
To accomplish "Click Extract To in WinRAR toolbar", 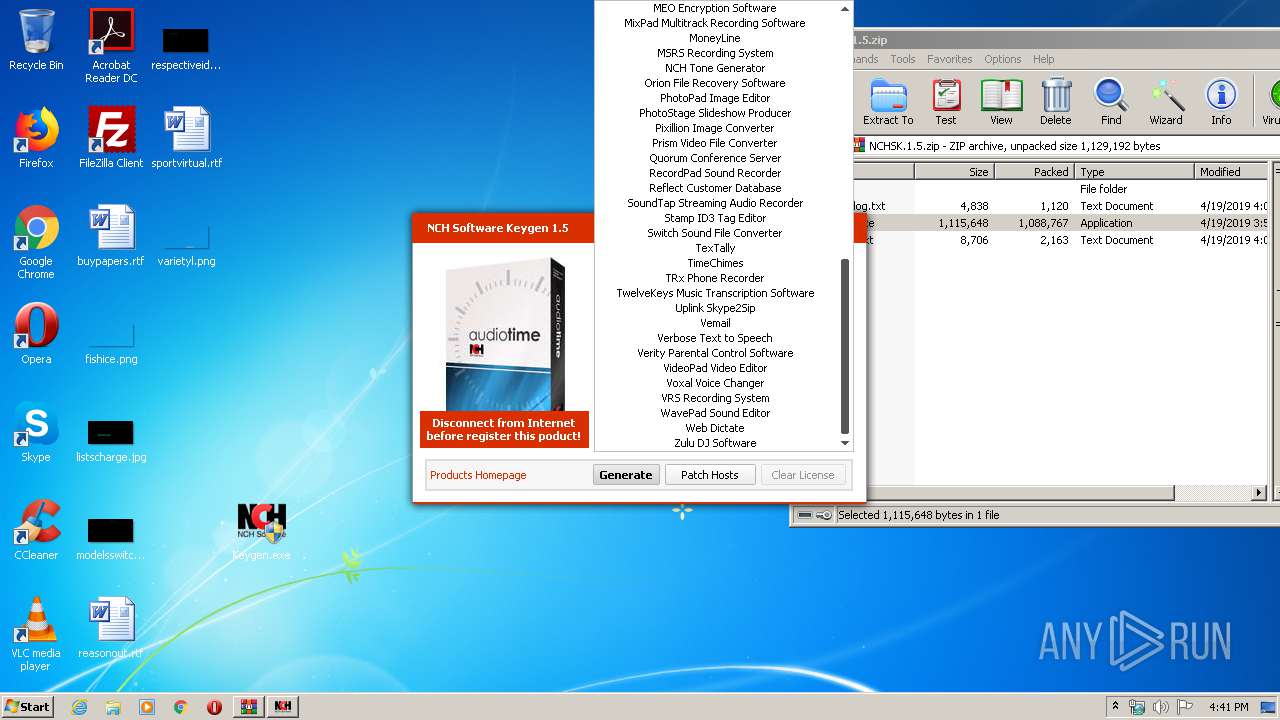I will pos(888,102).
